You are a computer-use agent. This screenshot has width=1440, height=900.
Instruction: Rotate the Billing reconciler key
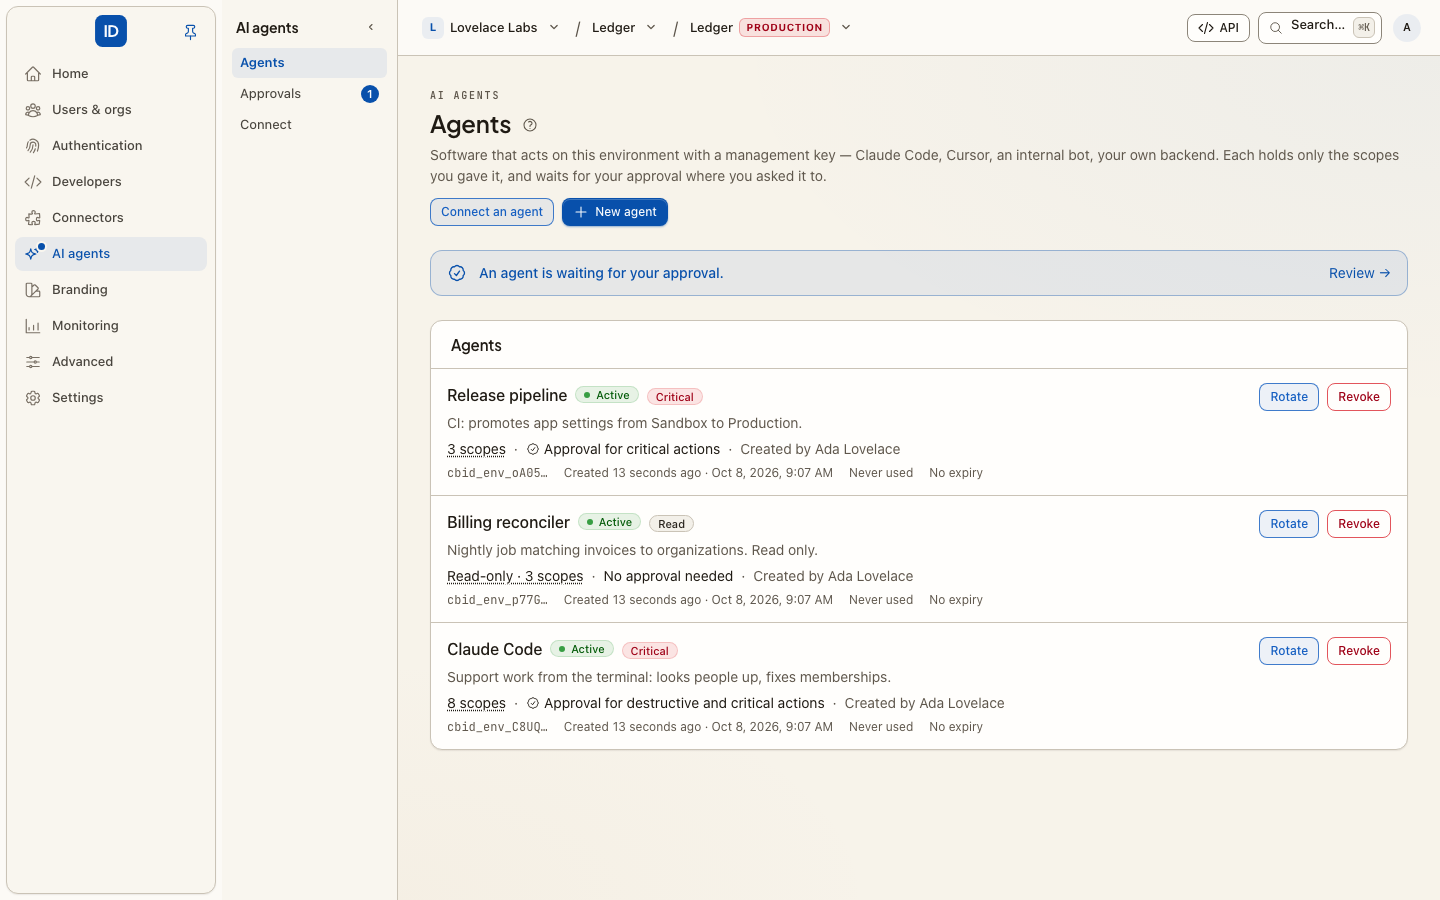pos(1289,524)
